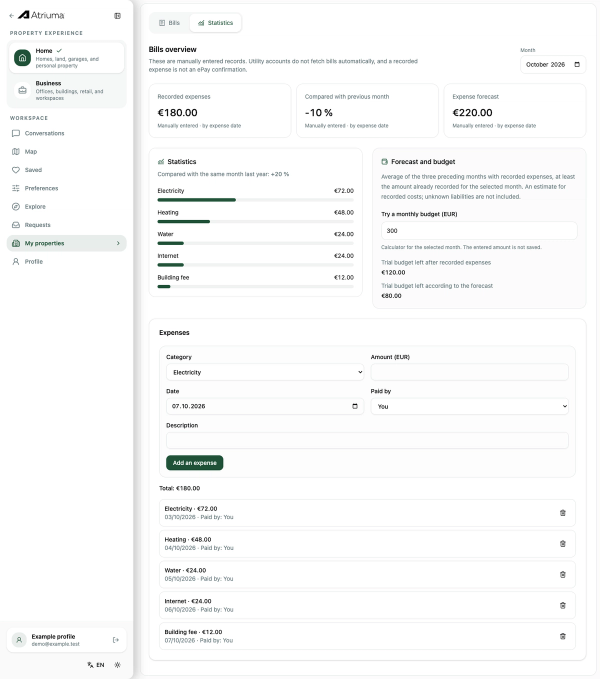
Task: Click the My properties building icon
Action: (16, 243)
